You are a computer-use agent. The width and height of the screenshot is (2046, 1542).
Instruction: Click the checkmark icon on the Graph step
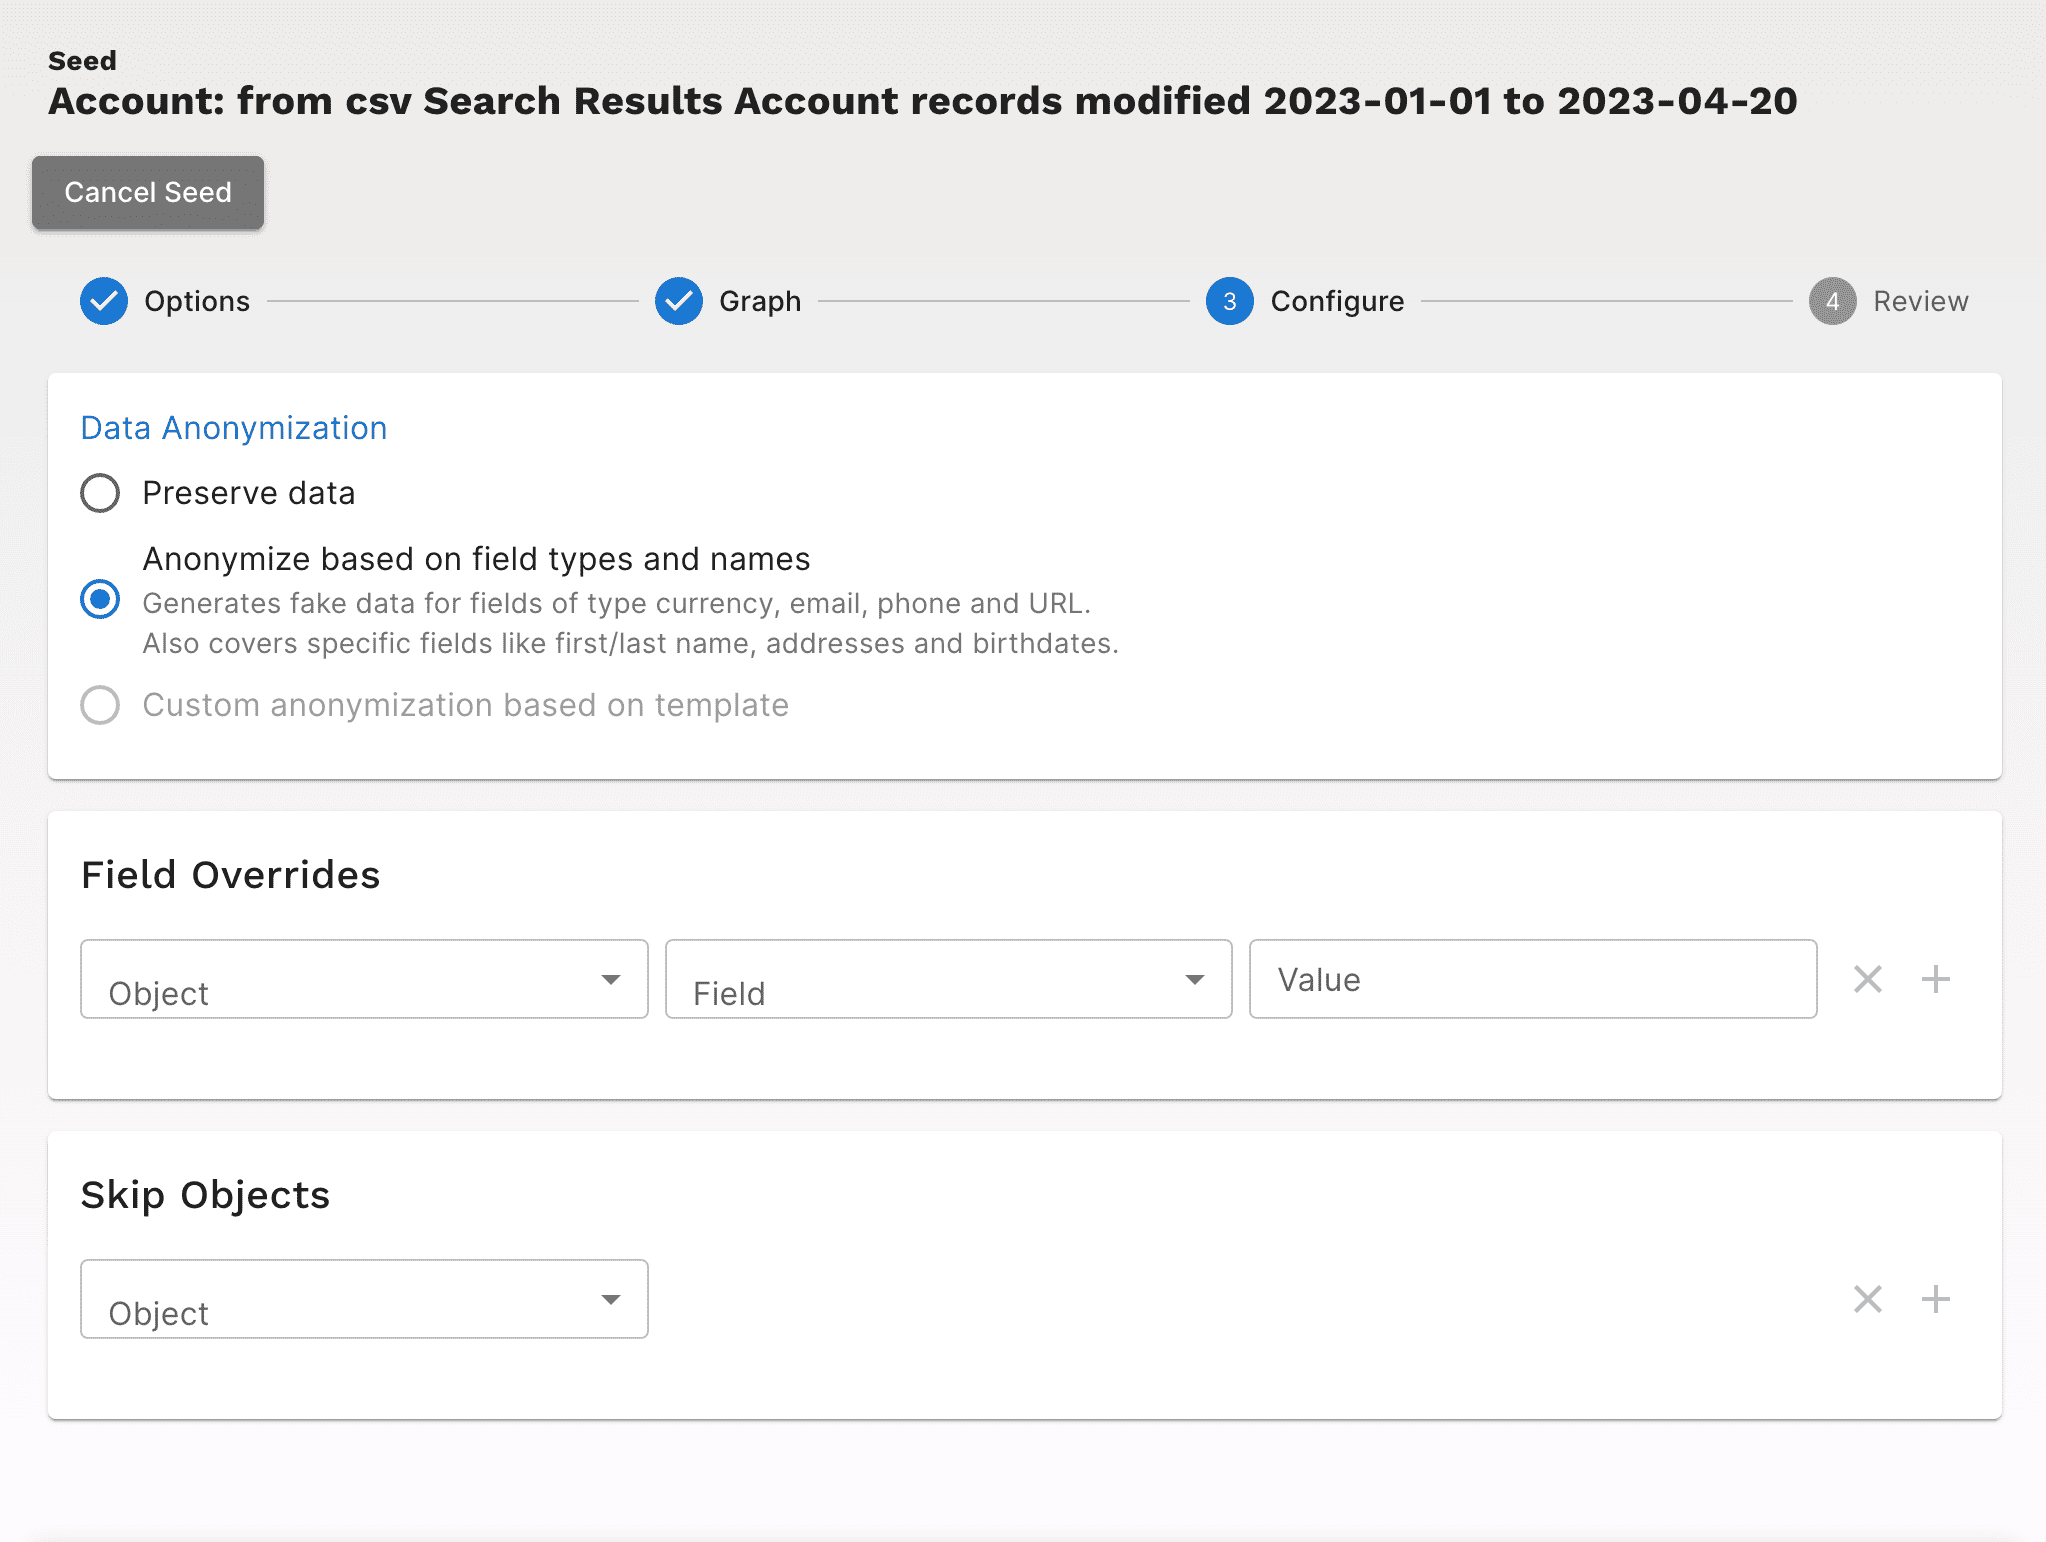[679, 301]
